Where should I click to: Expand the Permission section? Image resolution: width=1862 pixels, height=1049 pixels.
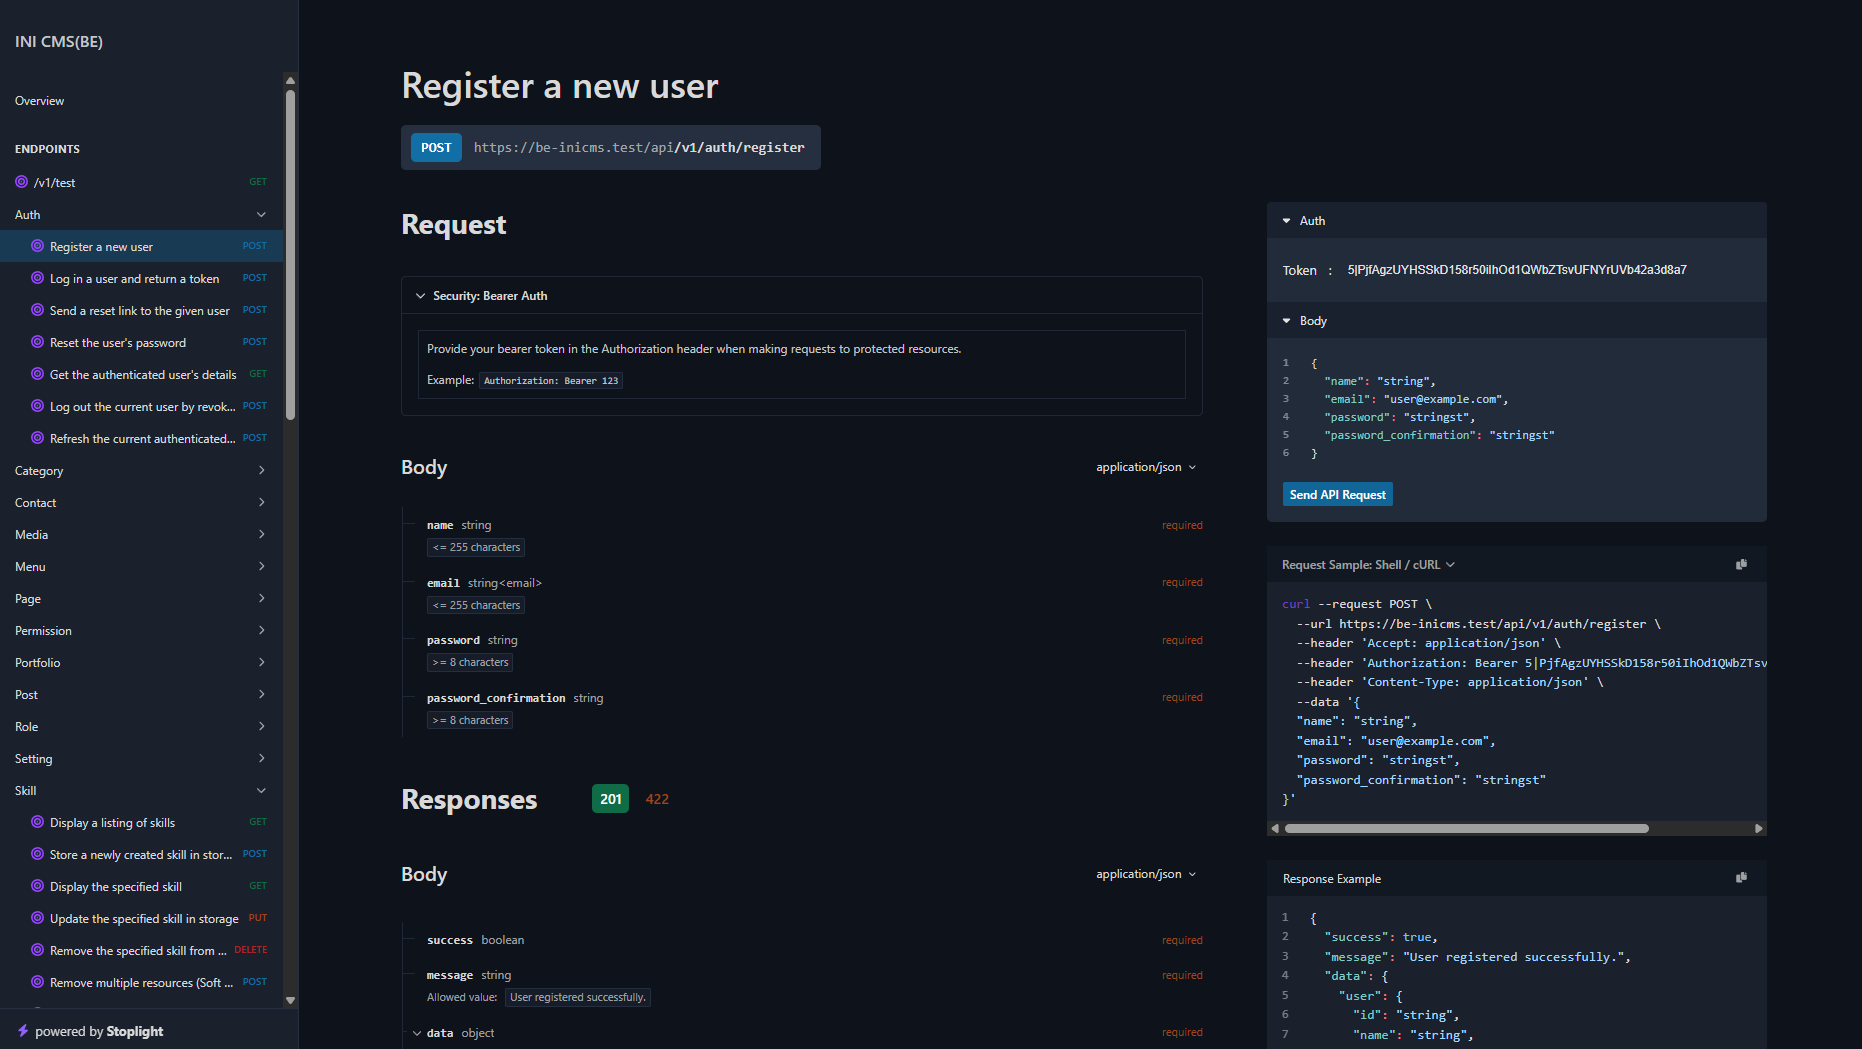[x=261, y=631]
